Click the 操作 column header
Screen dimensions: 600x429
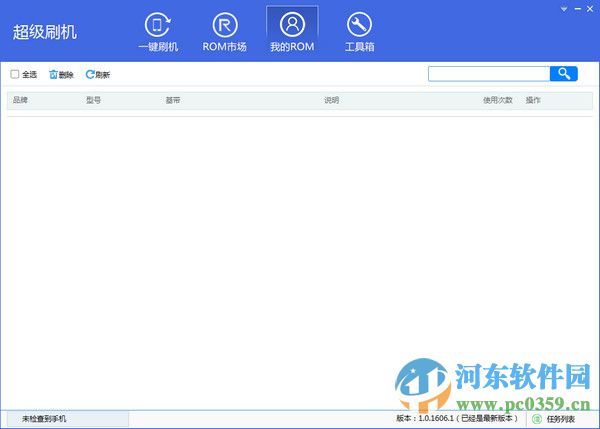click(x=533, y=100)
